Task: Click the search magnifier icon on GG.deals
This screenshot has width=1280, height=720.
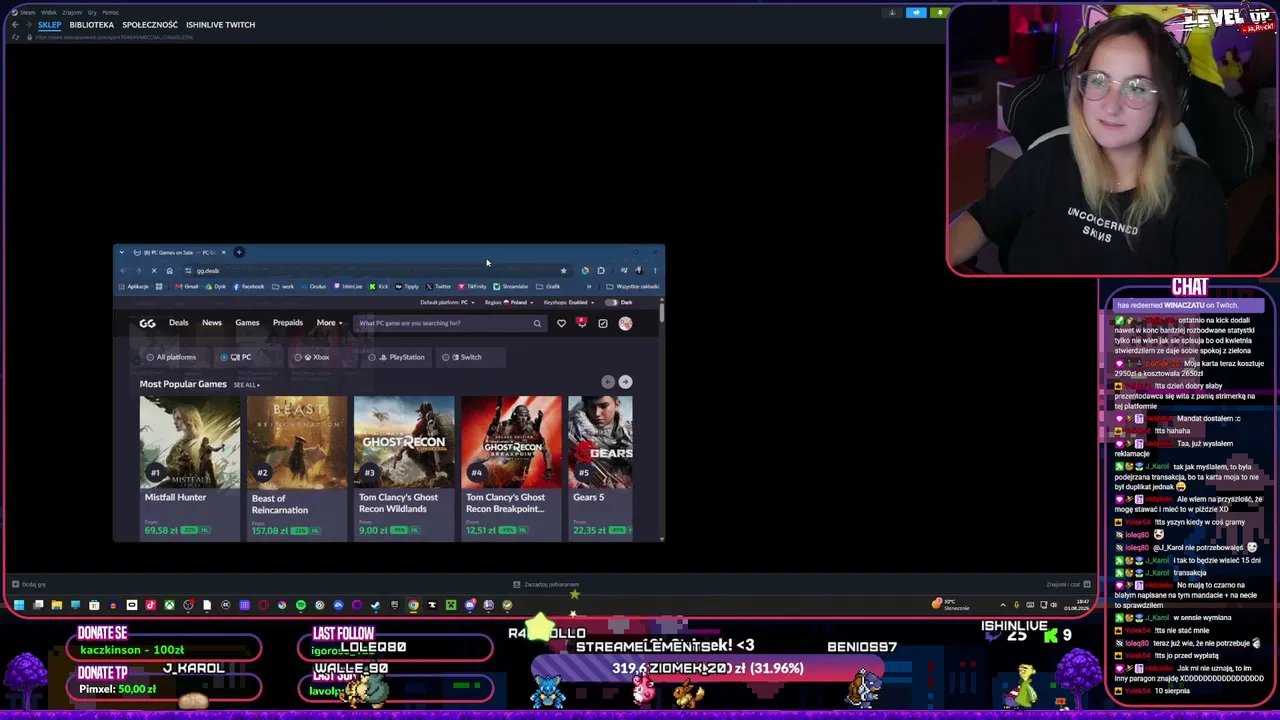Action: pos(537,323)
